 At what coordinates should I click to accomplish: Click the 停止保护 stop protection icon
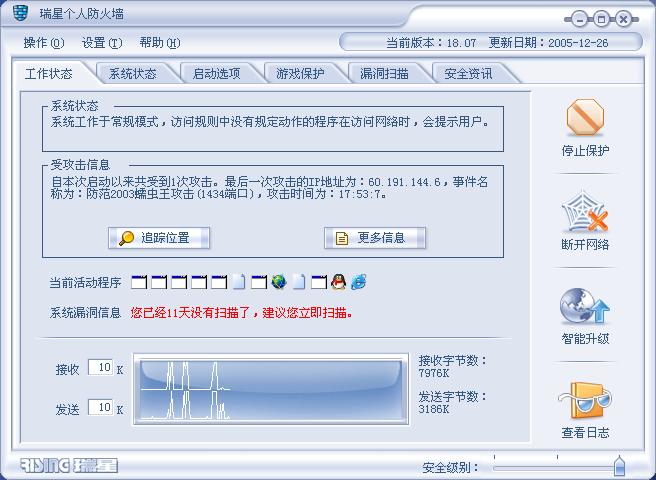(585, 118)
